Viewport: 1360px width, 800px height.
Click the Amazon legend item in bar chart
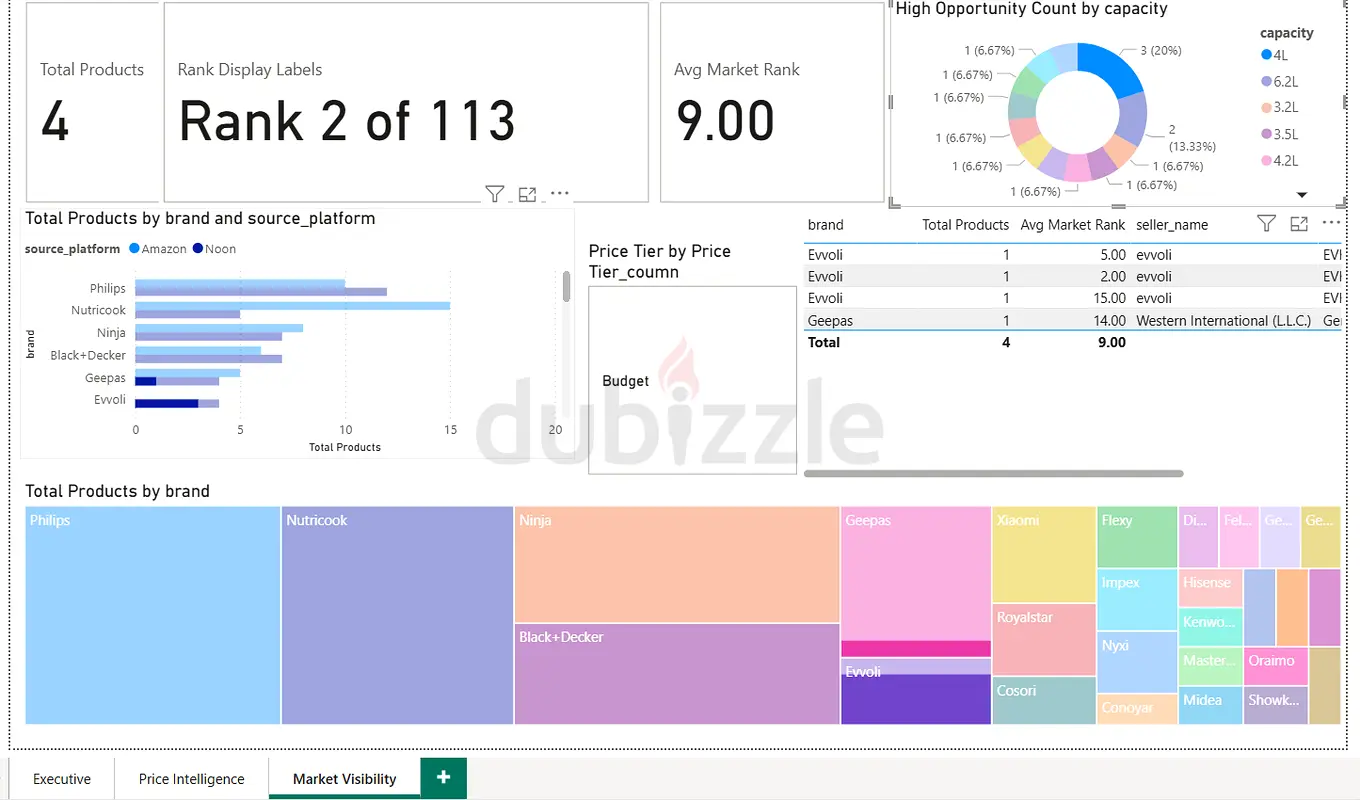click(158, 248)
